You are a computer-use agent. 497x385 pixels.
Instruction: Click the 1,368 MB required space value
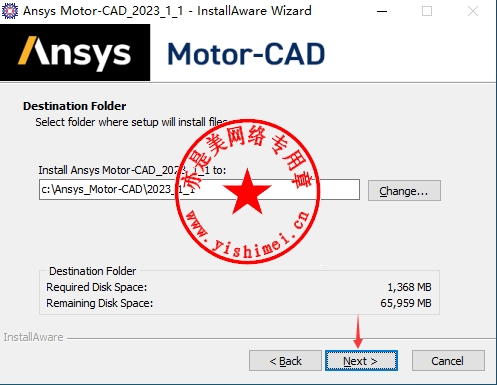[409, 287]
